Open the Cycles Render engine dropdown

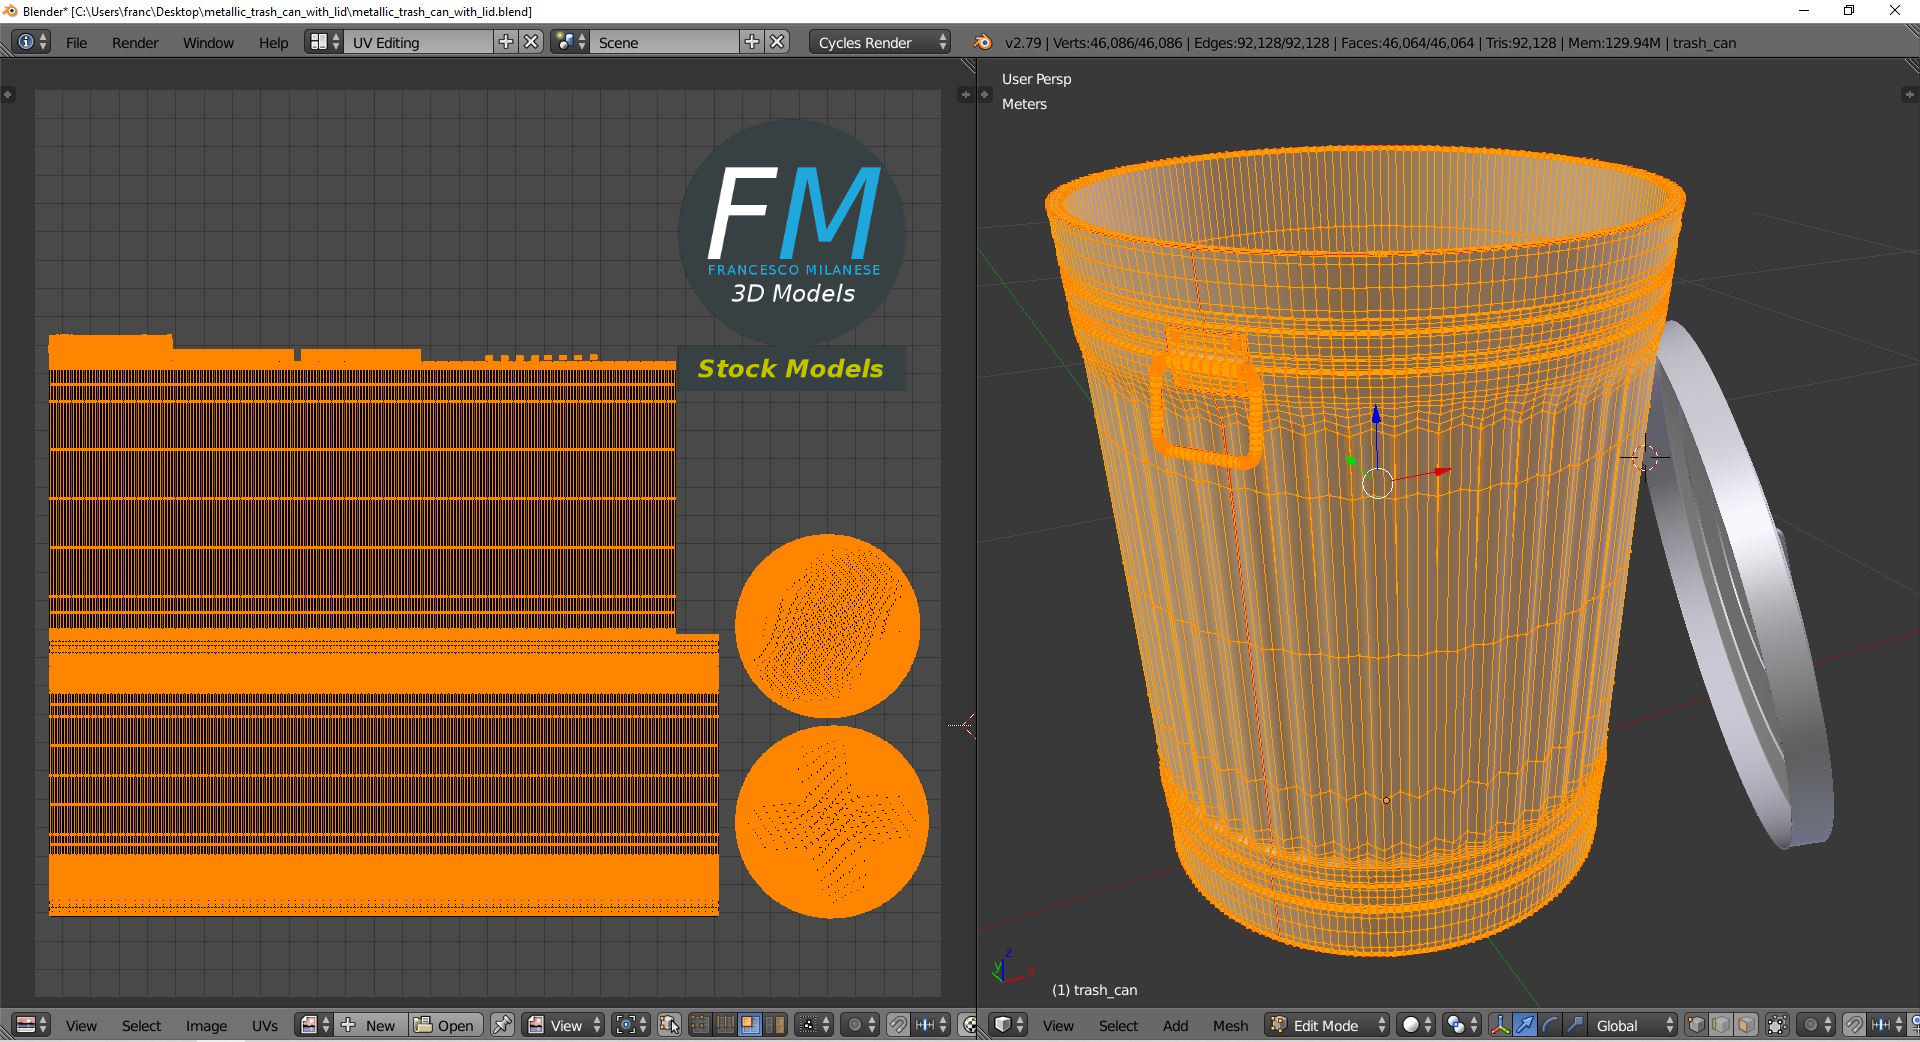[881, 42]
